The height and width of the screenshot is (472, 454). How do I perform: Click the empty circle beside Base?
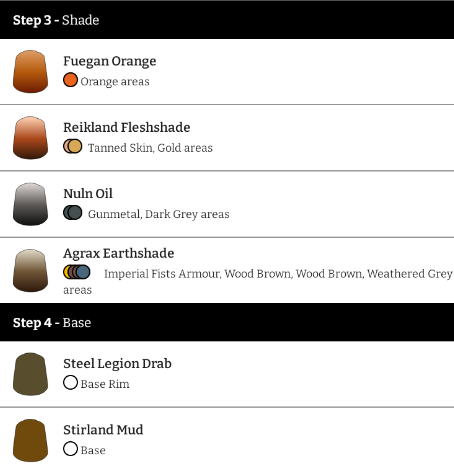tap(70, 449)
